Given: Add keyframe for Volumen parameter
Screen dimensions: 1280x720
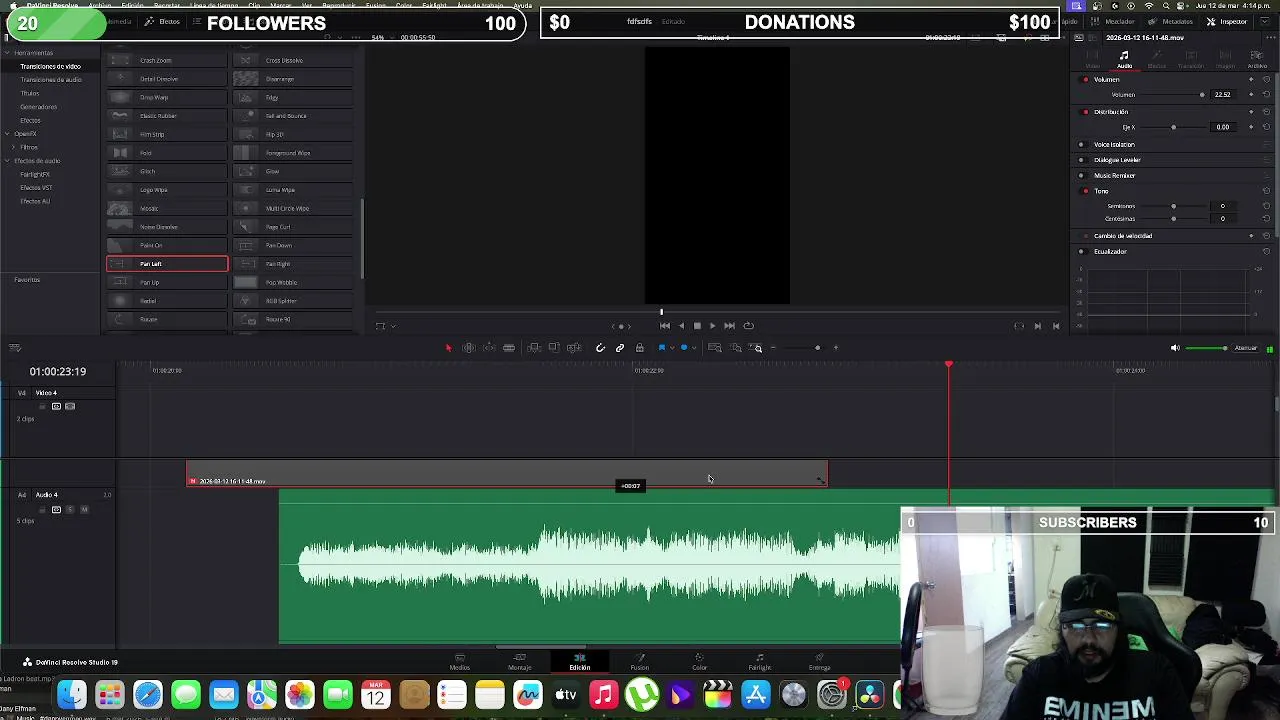Looking at the screenshot, I should click(x=1251, y=94).
